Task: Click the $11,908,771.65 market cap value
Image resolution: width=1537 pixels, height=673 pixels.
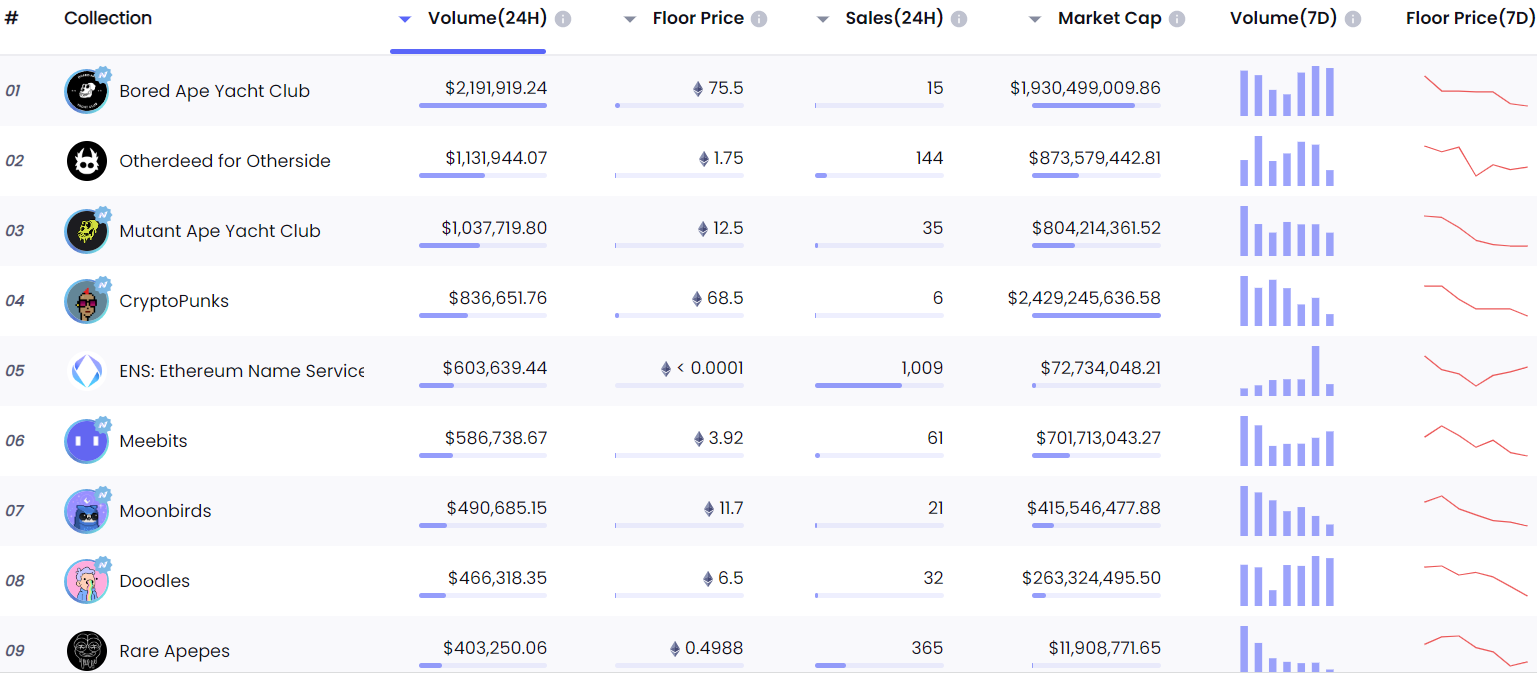Action: (1105, 648)
